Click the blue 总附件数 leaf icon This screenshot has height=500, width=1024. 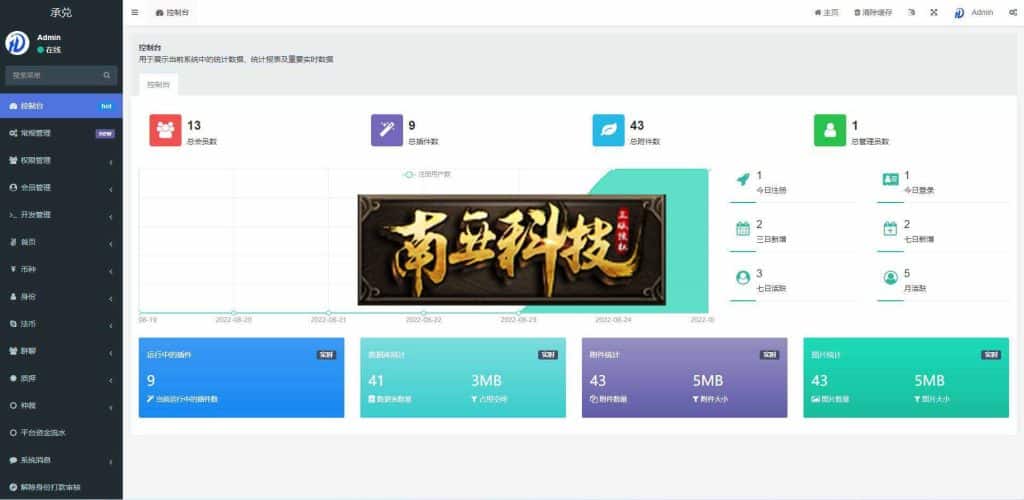[609, 131]
